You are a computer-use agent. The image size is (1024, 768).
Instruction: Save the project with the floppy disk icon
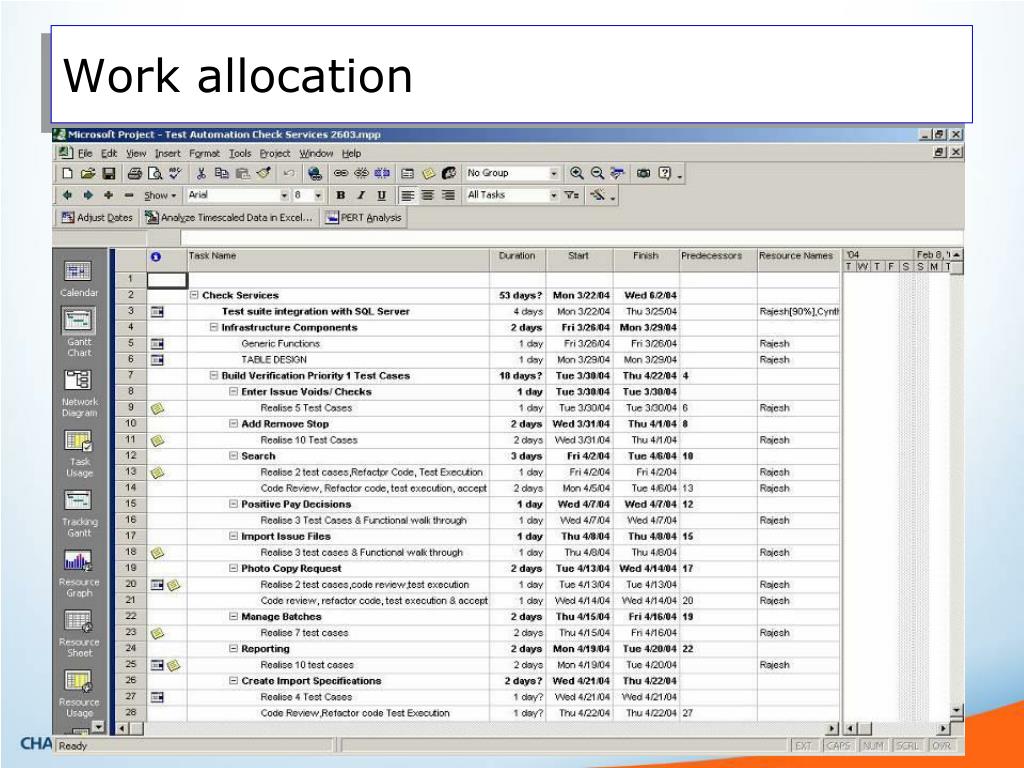pyautogui.click(x=109, y=174)
